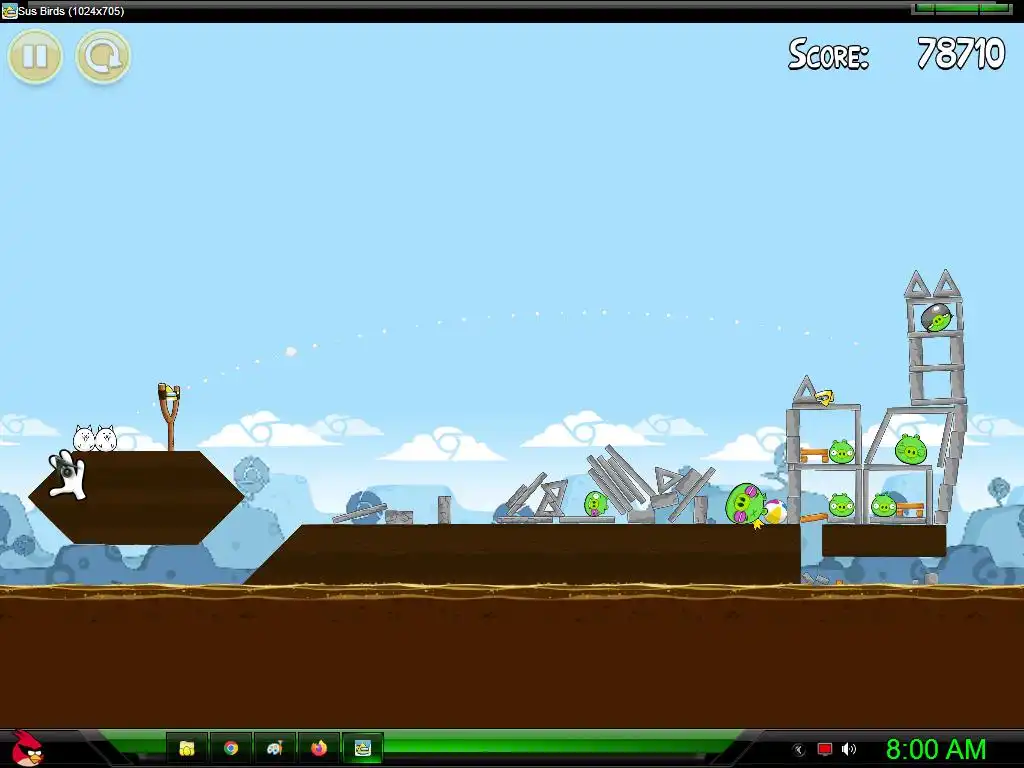Click the pig in the lower right room
1024x768 pixels.
click(884, 505)
